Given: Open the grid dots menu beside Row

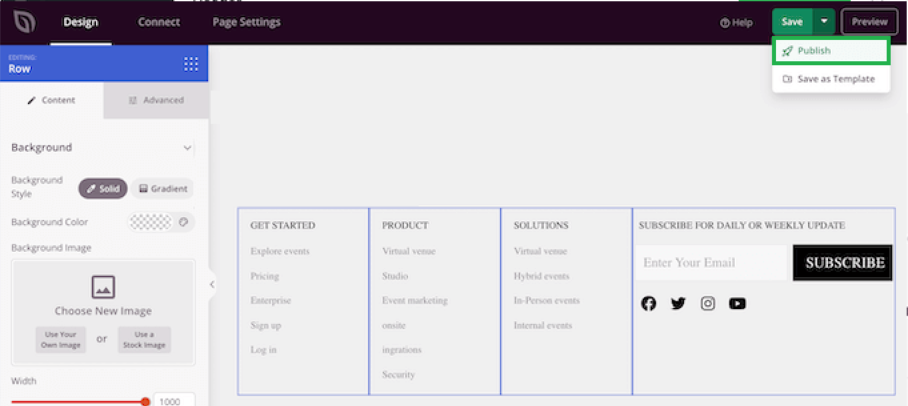Looking at the screenshot, I should (191, 64).
